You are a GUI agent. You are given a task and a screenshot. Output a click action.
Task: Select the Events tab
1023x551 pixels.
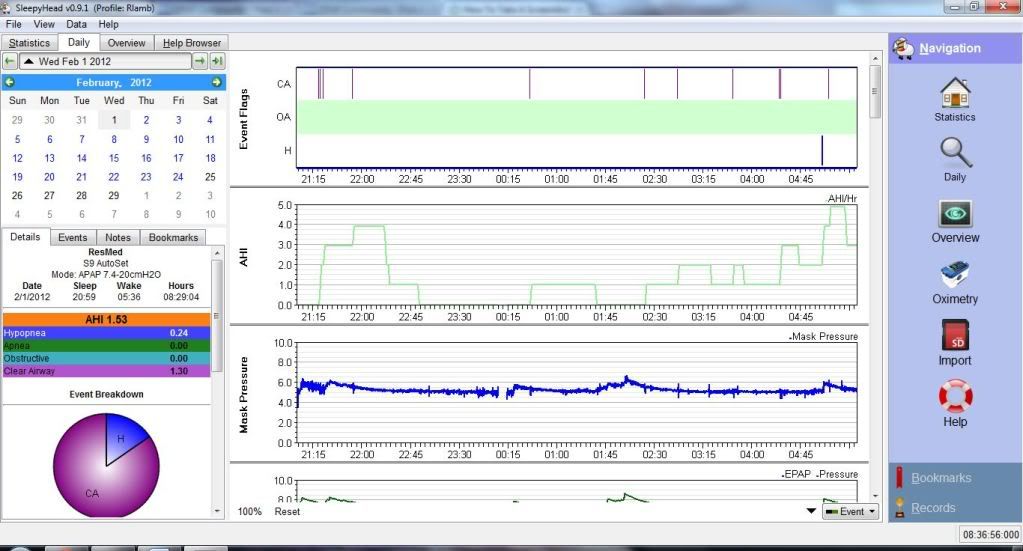coord(72,238)
